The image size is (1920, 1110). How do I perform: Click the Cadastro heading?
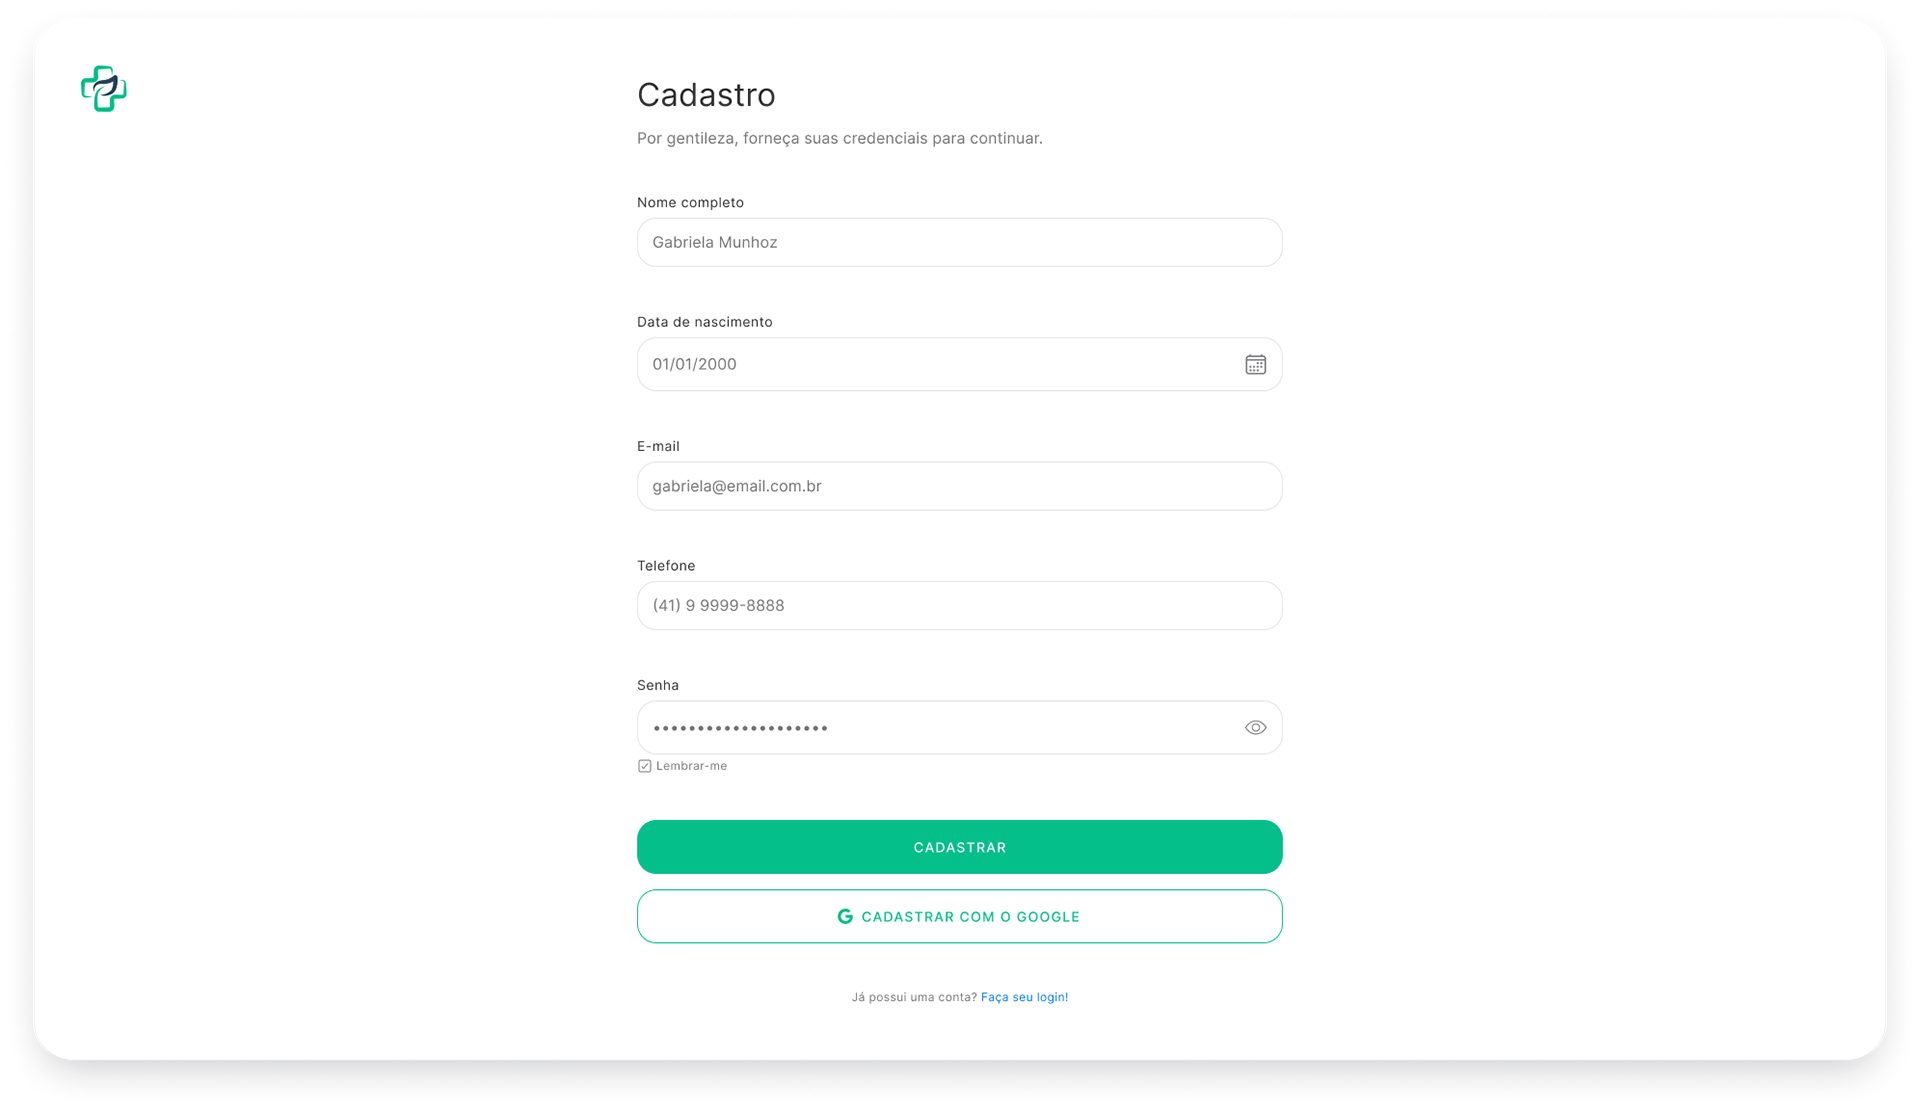tap(706, 95)
